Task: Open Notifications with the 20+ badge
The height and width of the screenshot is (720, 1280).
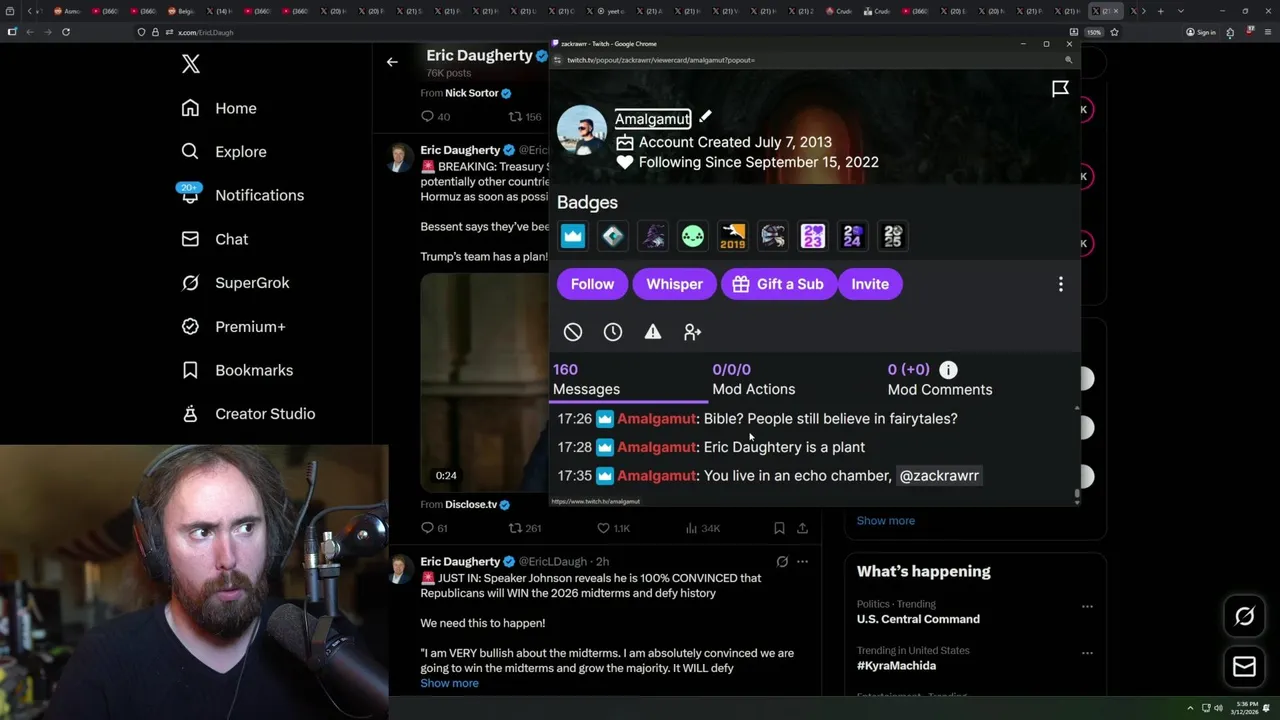Action: (x=241, y=195)
